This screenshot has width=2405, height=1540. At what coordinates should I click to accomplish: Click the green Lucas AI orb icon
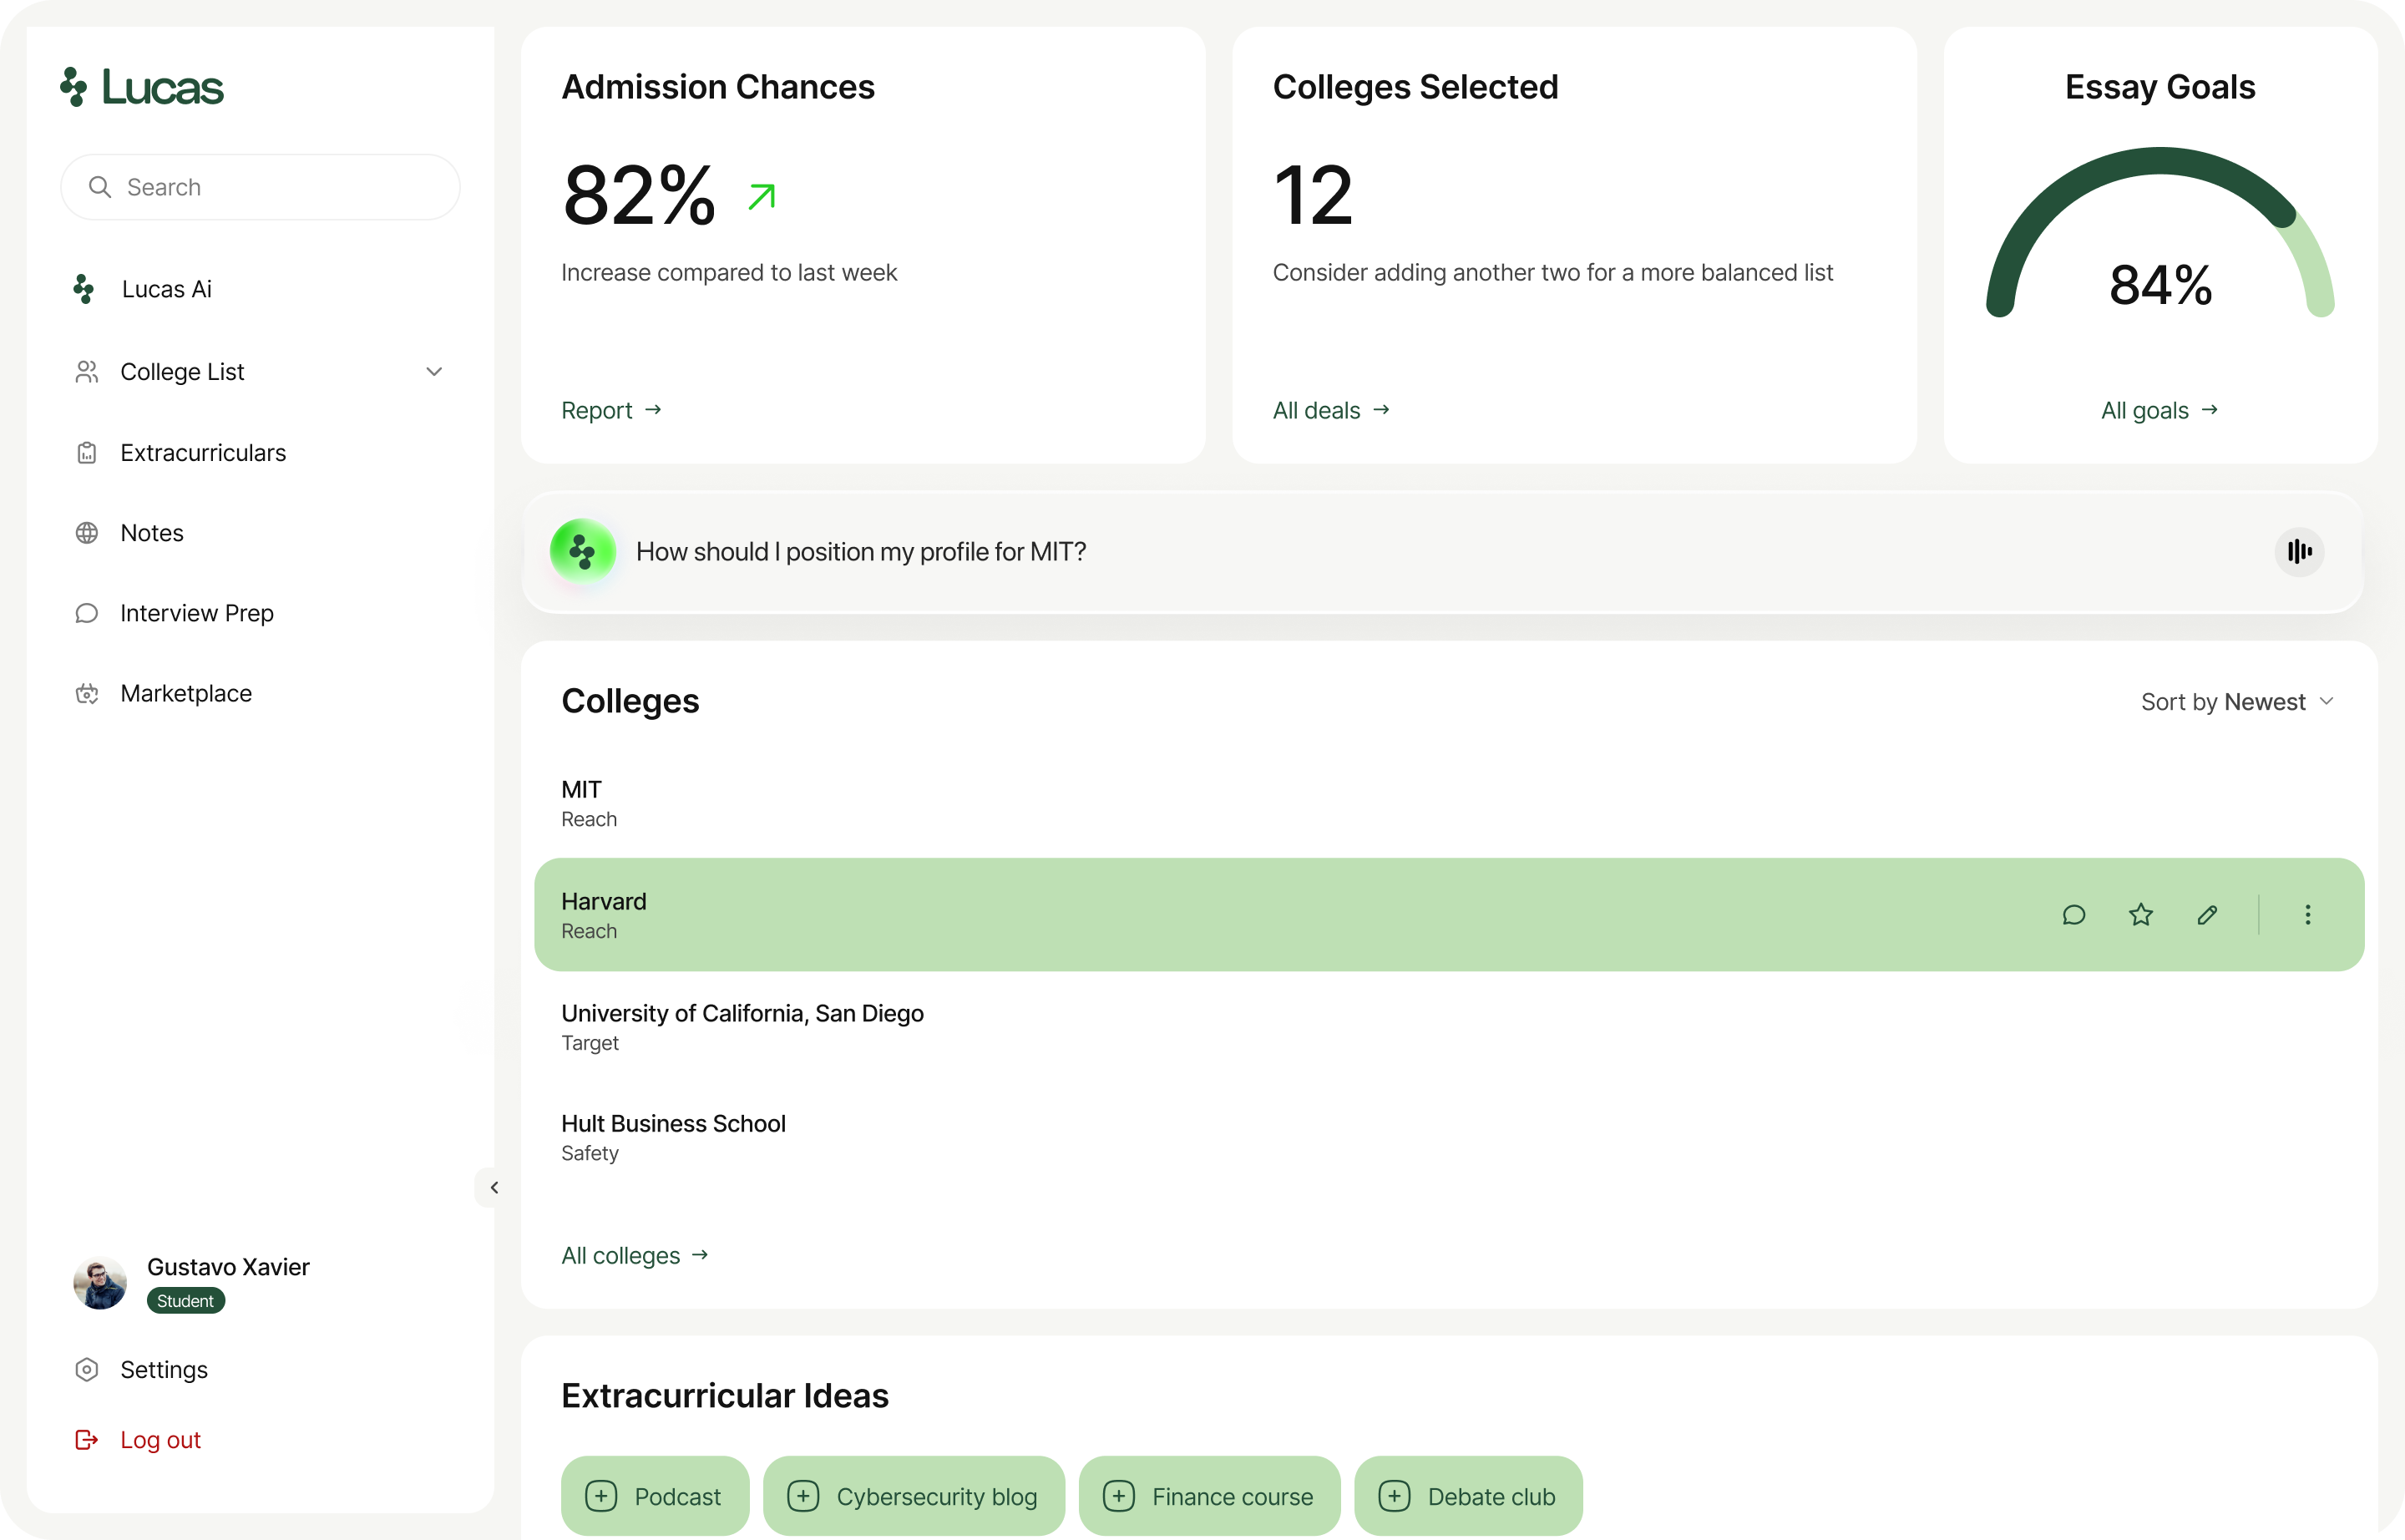coord(582,551)
